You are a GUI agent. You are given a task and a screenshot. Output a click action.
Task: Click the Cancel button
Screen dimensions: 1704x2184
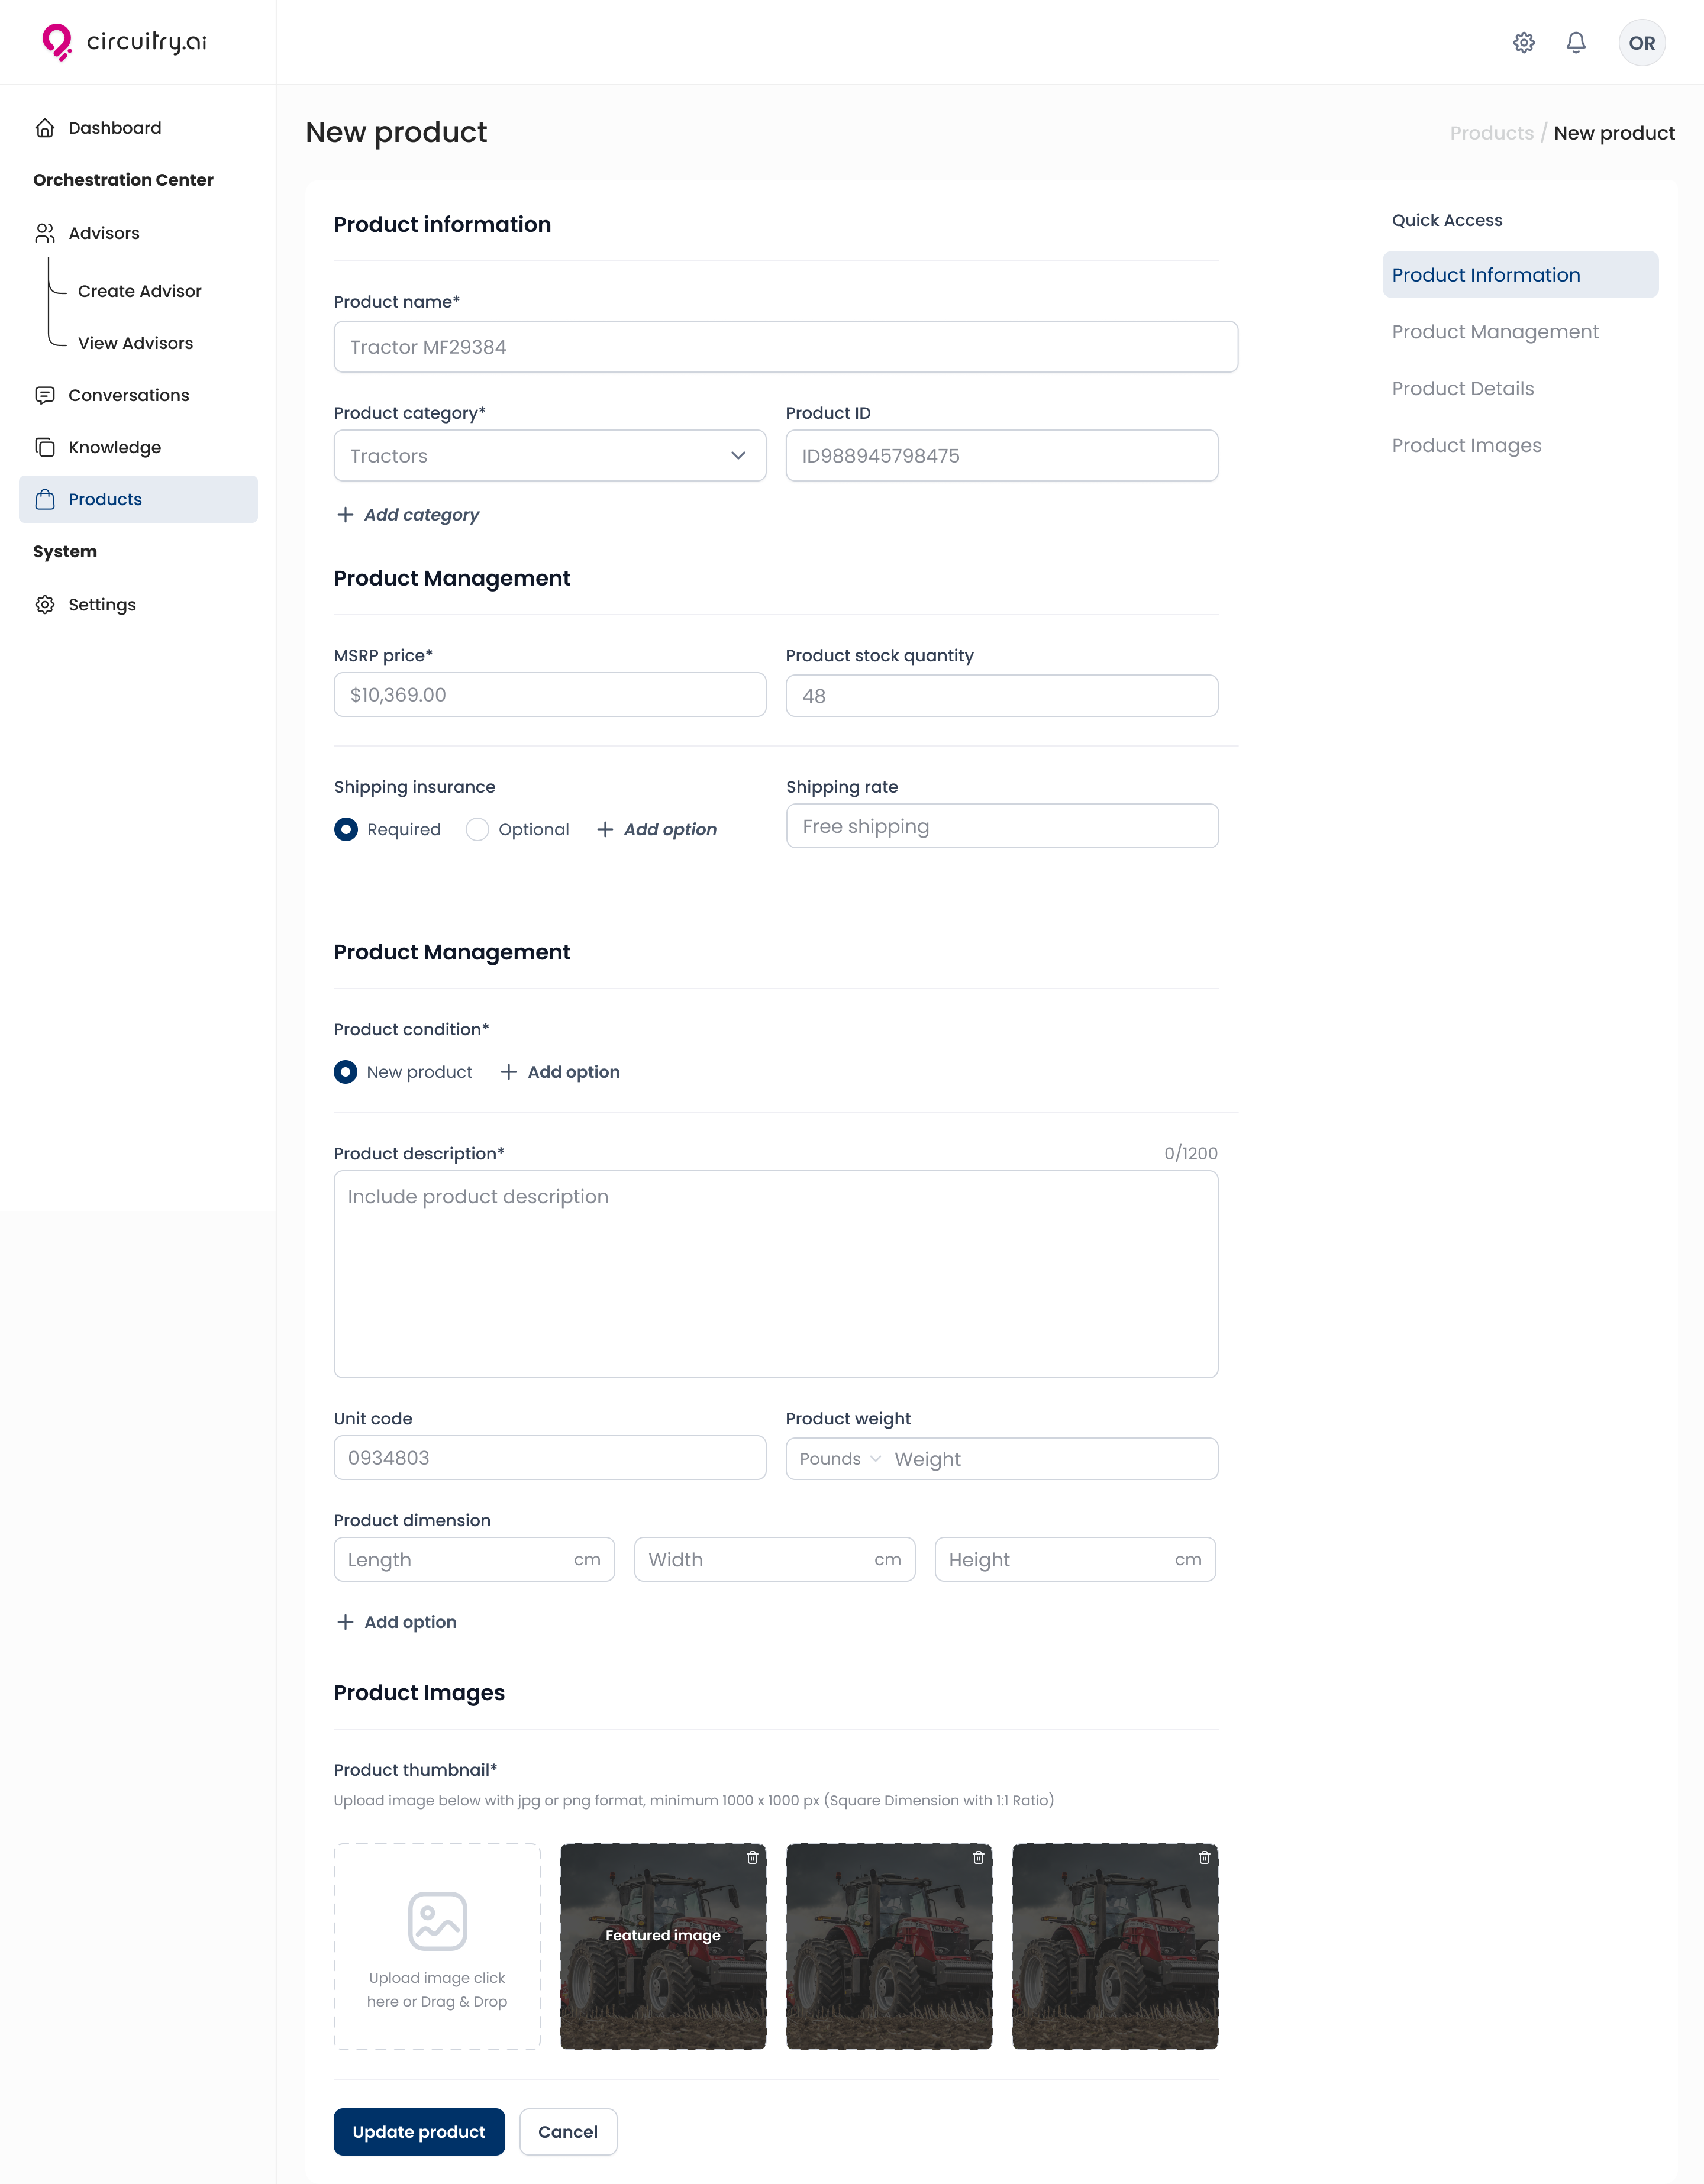tap(567, 2132)
